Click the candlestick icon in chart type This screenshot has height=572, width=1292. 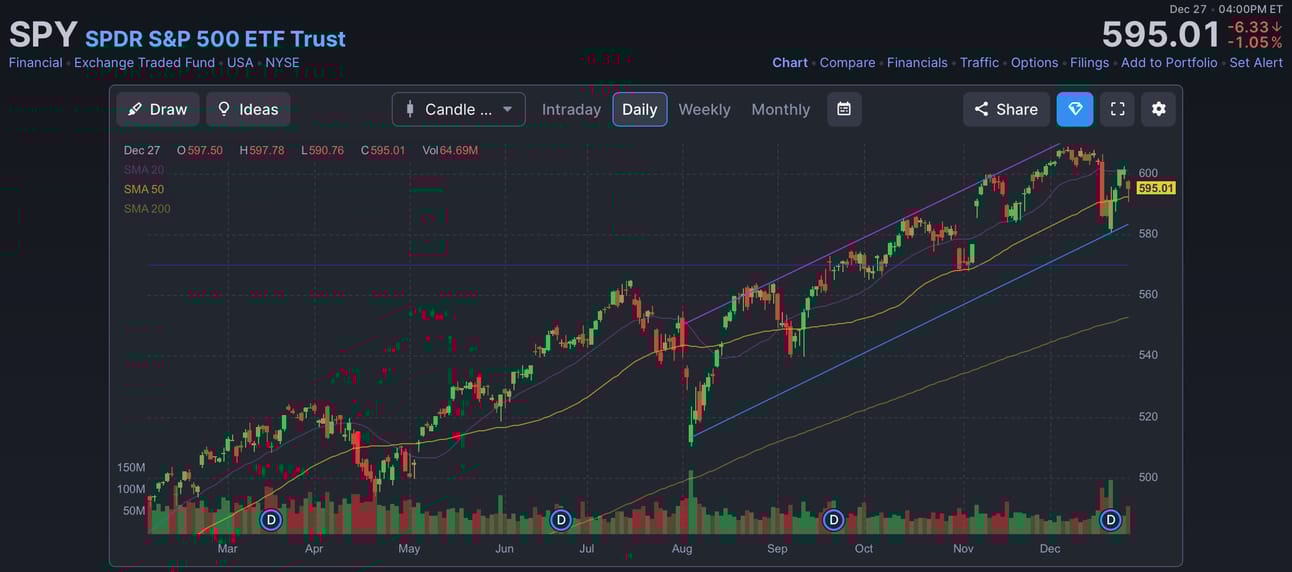(410, 109)
